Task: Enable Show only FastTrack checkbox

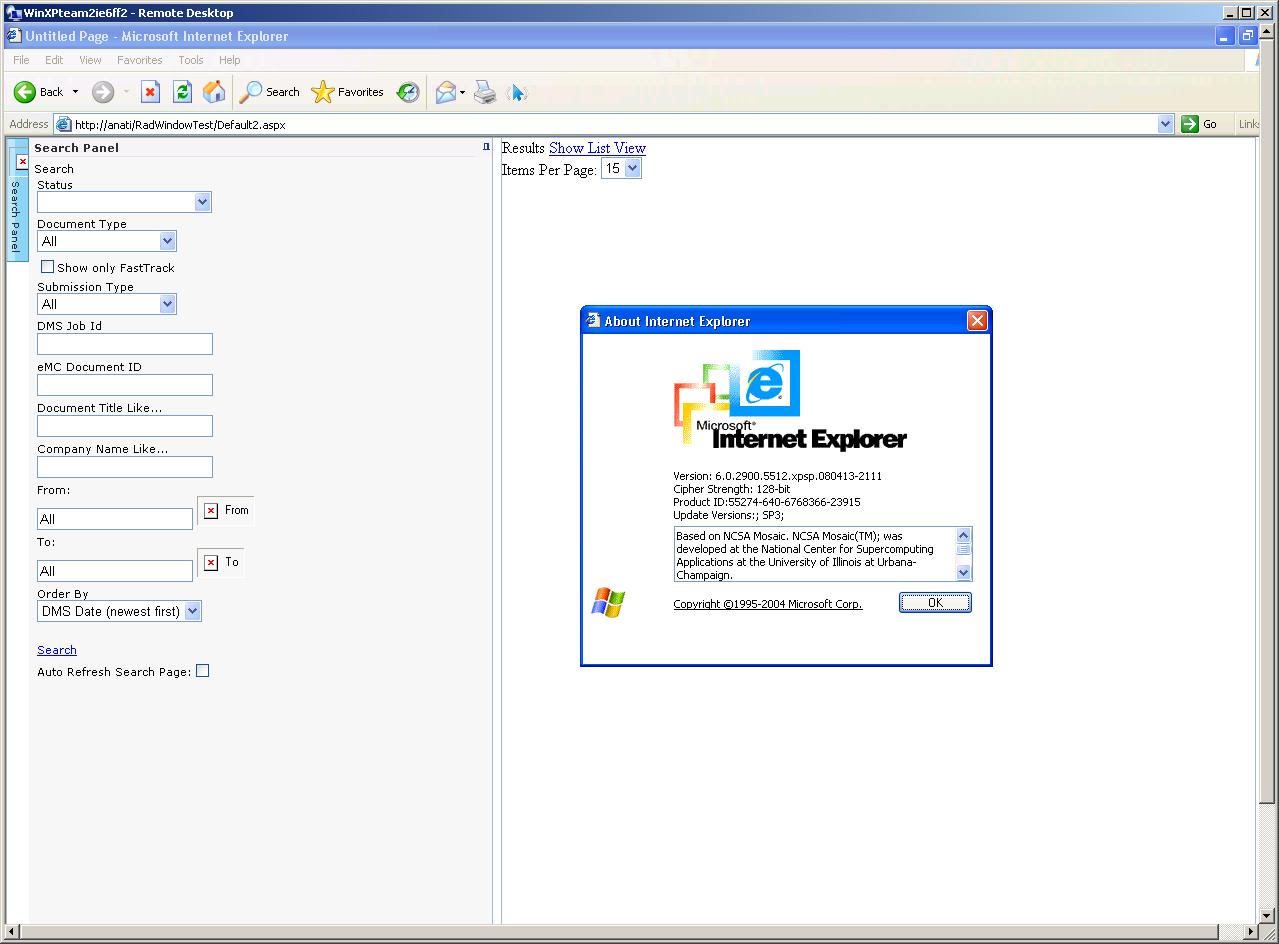Action: (x=47, y=267)
